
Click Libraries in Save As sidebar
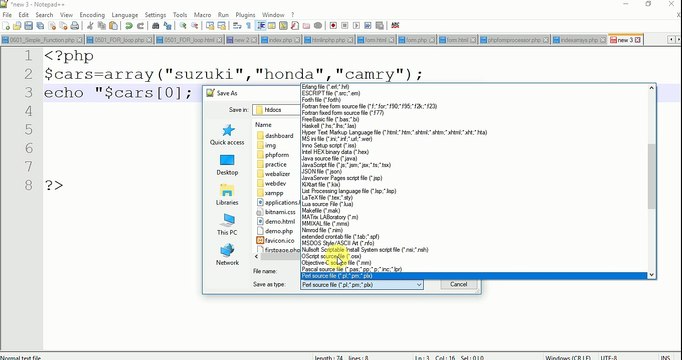(x=227, y=195)
